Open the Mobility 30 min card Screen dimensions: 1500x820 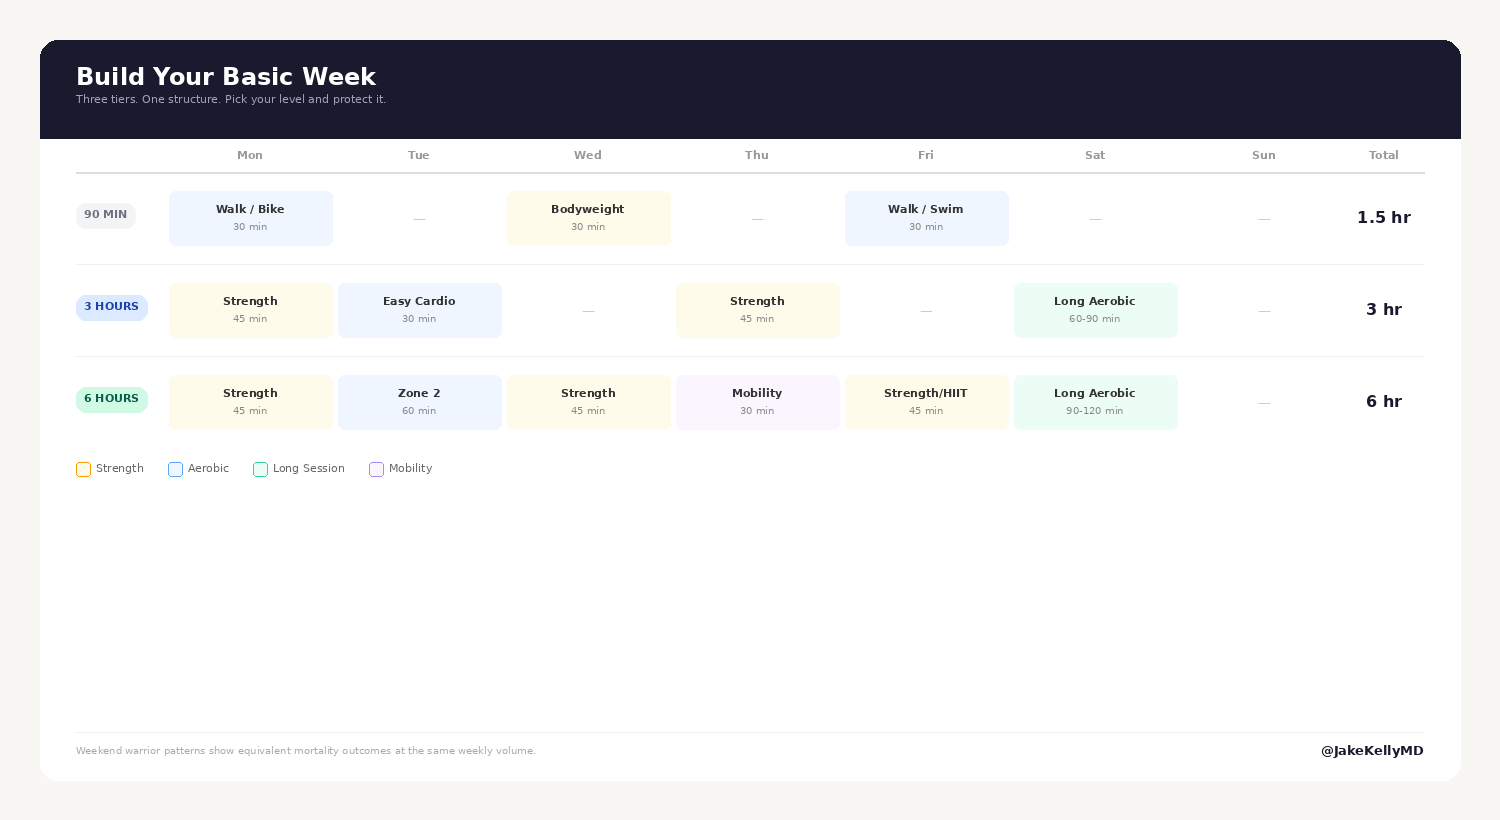pos(758,402)
